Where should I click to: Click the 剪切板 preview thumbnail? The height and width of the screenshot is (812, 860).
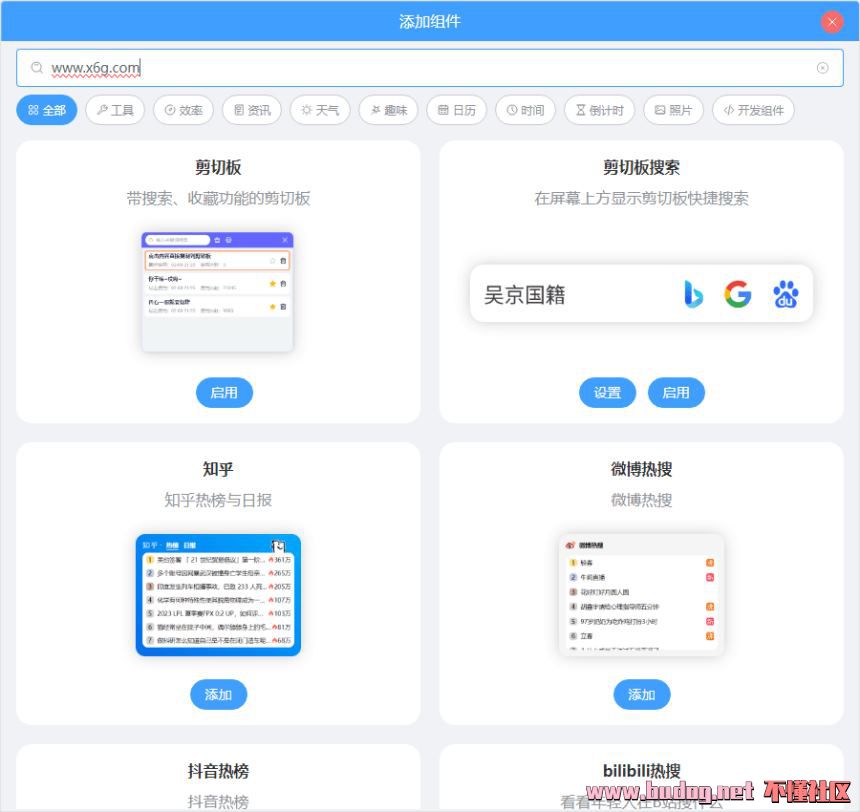tap(218, 292)
